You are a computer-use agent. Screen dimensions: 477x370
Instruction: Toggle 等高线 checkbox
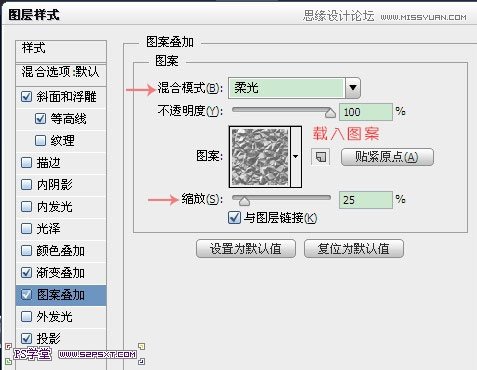click(x=40, y=118)
